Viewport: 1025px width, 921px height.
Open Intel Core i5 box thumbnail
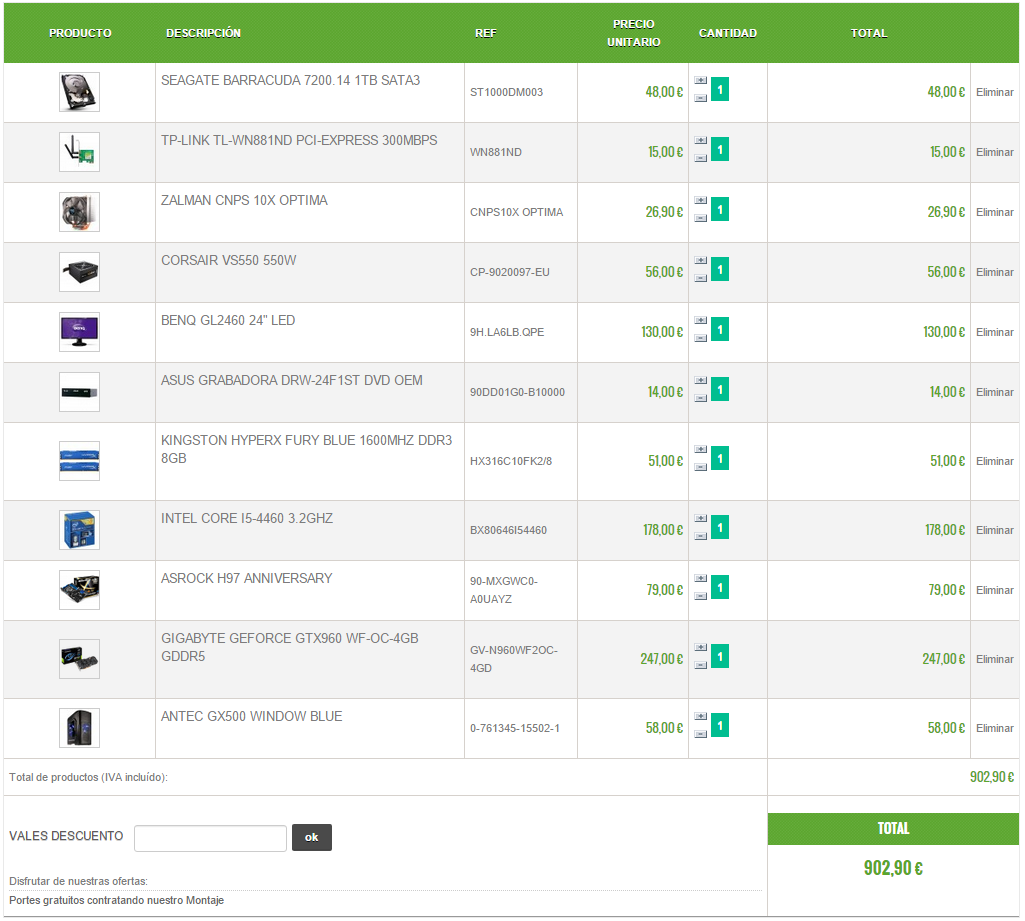click(79, 531)
